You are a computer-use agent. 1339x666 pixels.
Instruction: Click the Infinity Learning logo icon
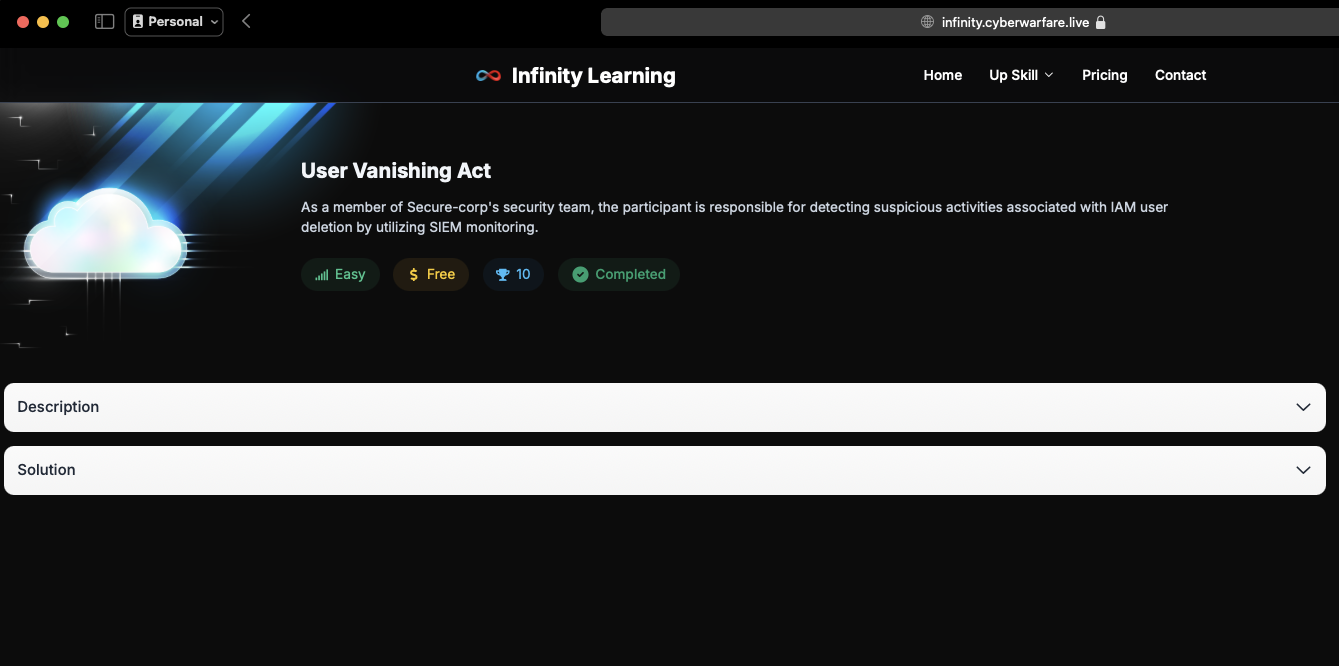(x=488, y=74)
